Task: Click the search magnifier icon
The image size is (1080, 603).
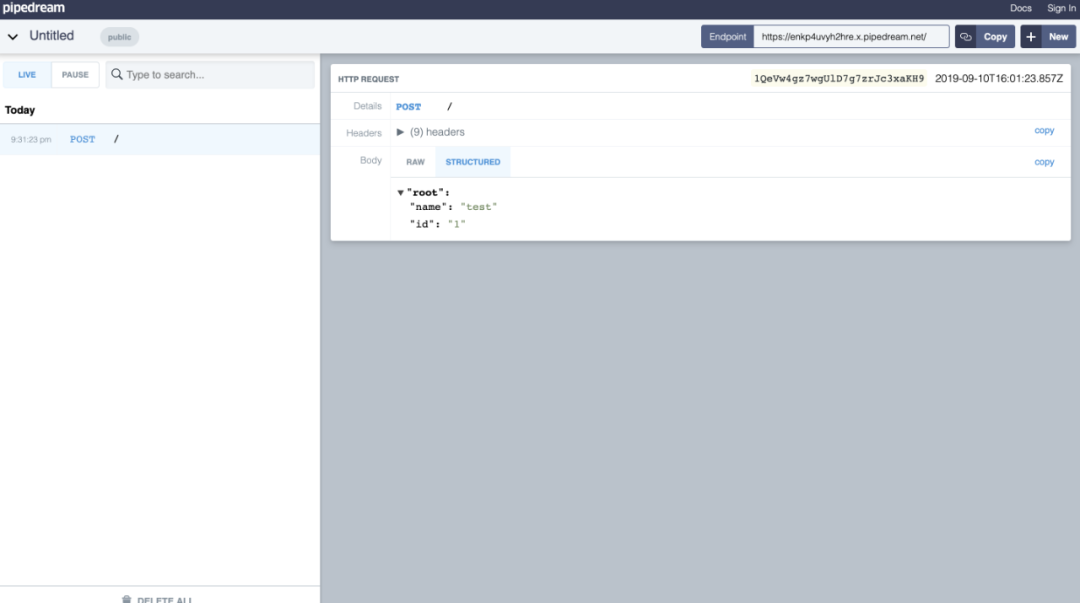Action: coord(117,74)
